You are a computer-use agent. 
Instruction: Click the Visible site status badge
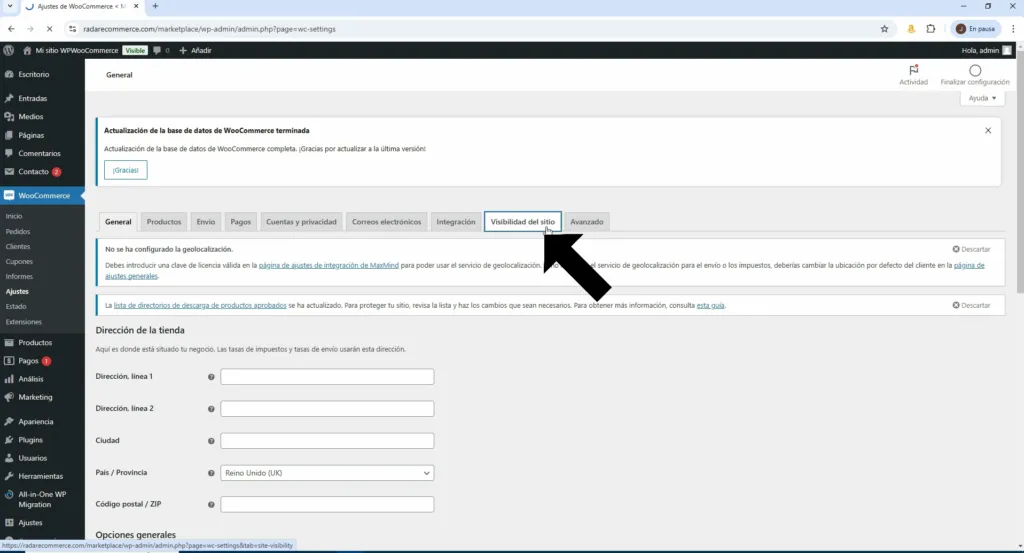point(135,50)
